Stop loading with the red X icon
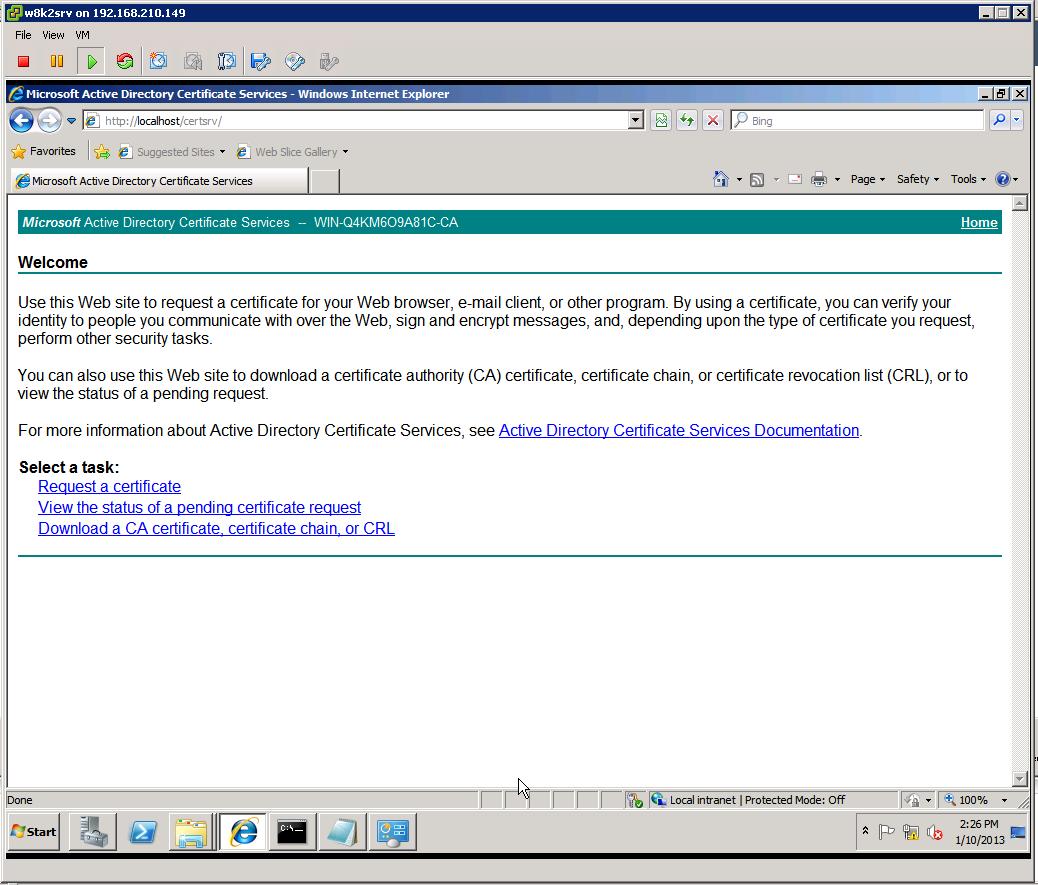Viewport: 1038px width, 885px height. click(712, 120)
